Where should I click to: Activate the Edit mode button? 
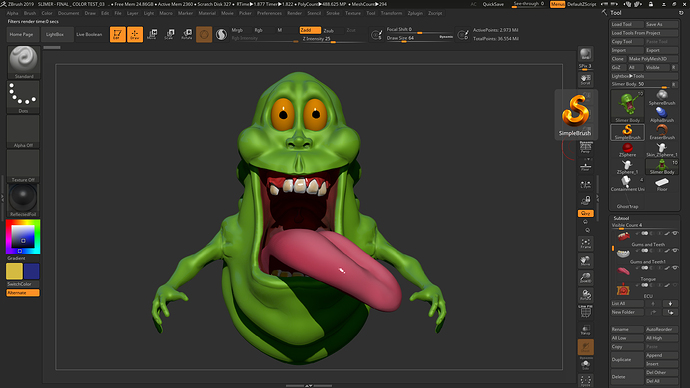[117, 34]
